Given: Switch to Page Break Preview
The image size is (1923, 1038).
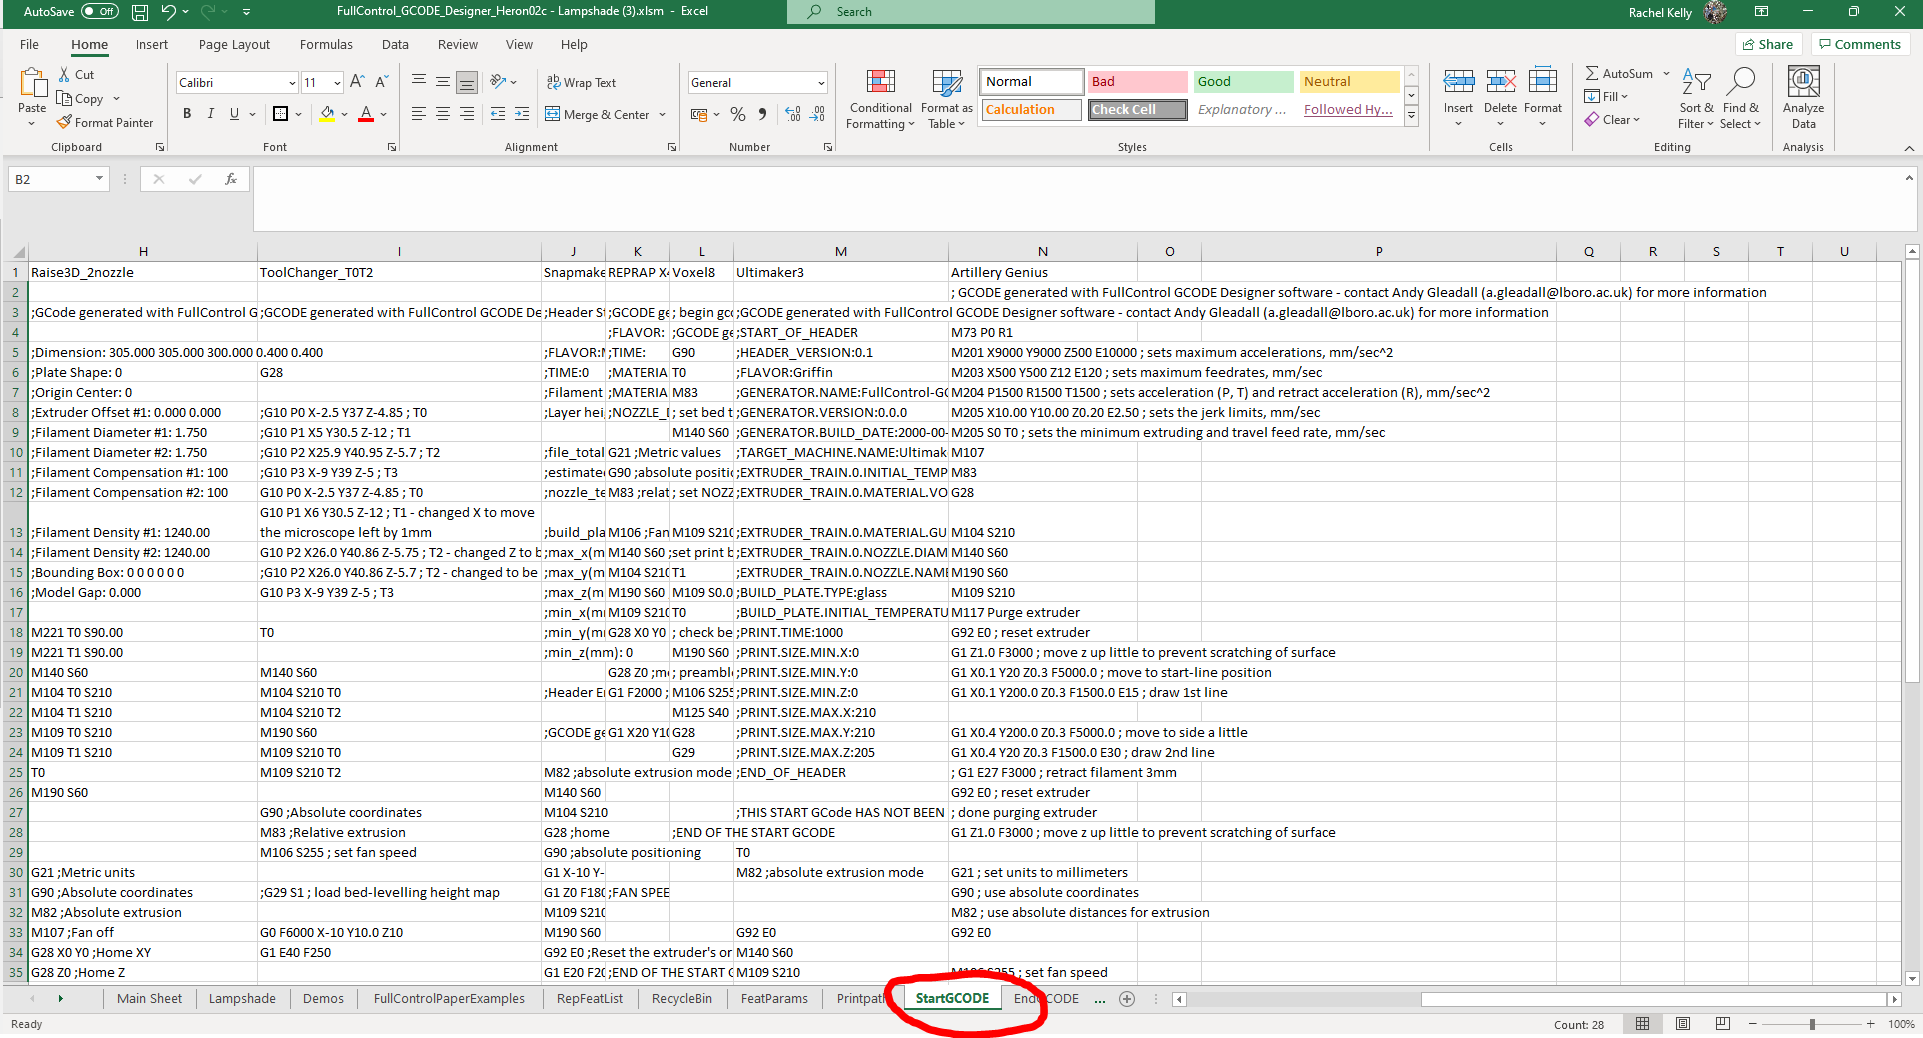Looking at the screenshot, I should tap(1722, 1024).
